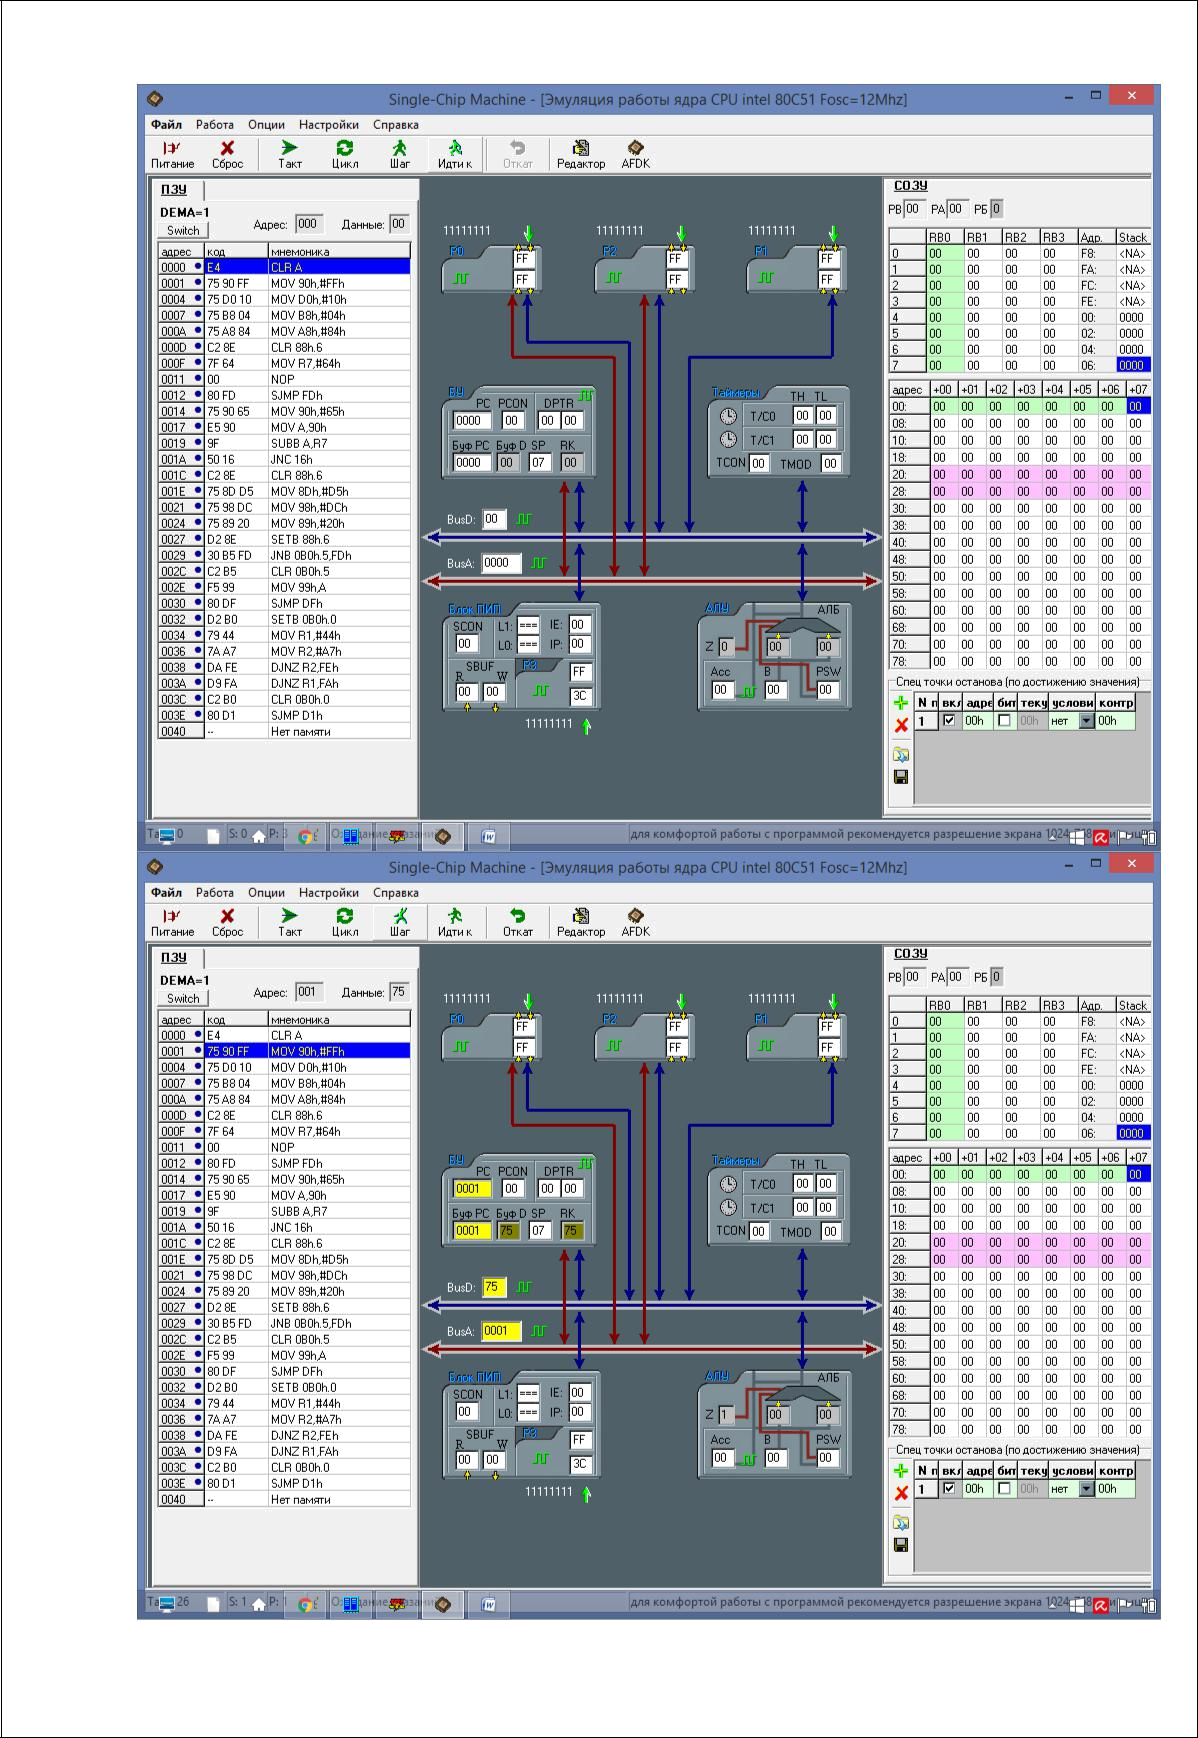Click BusD value field in upper window
The height and width of the screenshot is (1738, 1198).
(x=494, y=519)
